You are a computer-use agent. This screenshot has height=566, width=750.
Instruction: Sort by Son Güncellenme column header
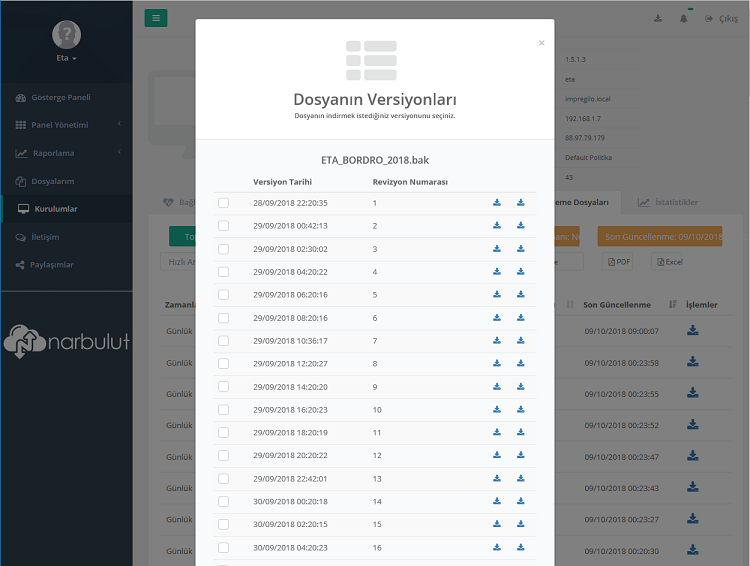[617, 304]
